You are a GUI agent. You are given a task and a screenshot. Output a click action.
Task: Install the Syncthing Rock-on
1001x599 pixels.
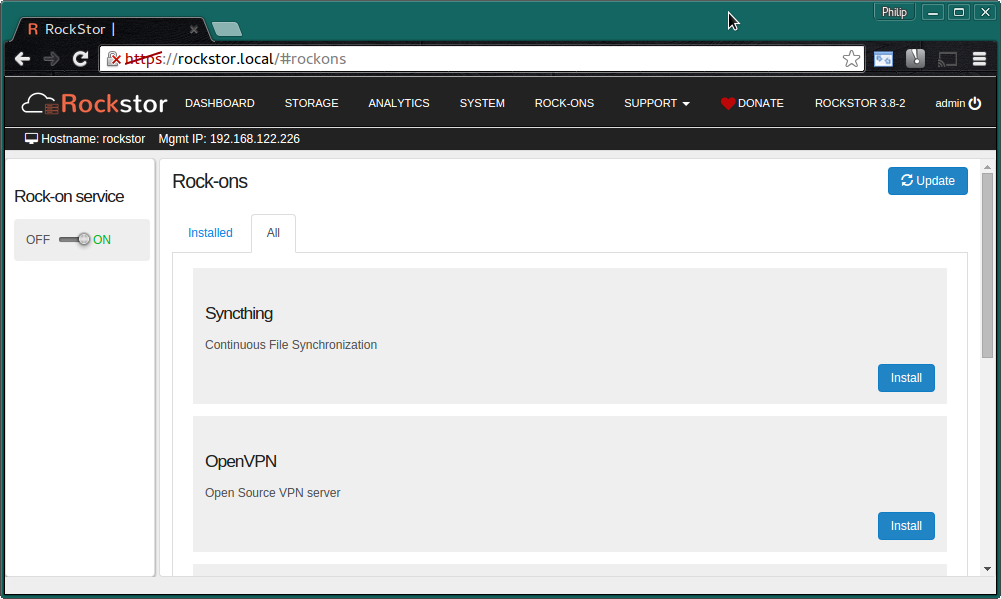click(x=906, y=378)
